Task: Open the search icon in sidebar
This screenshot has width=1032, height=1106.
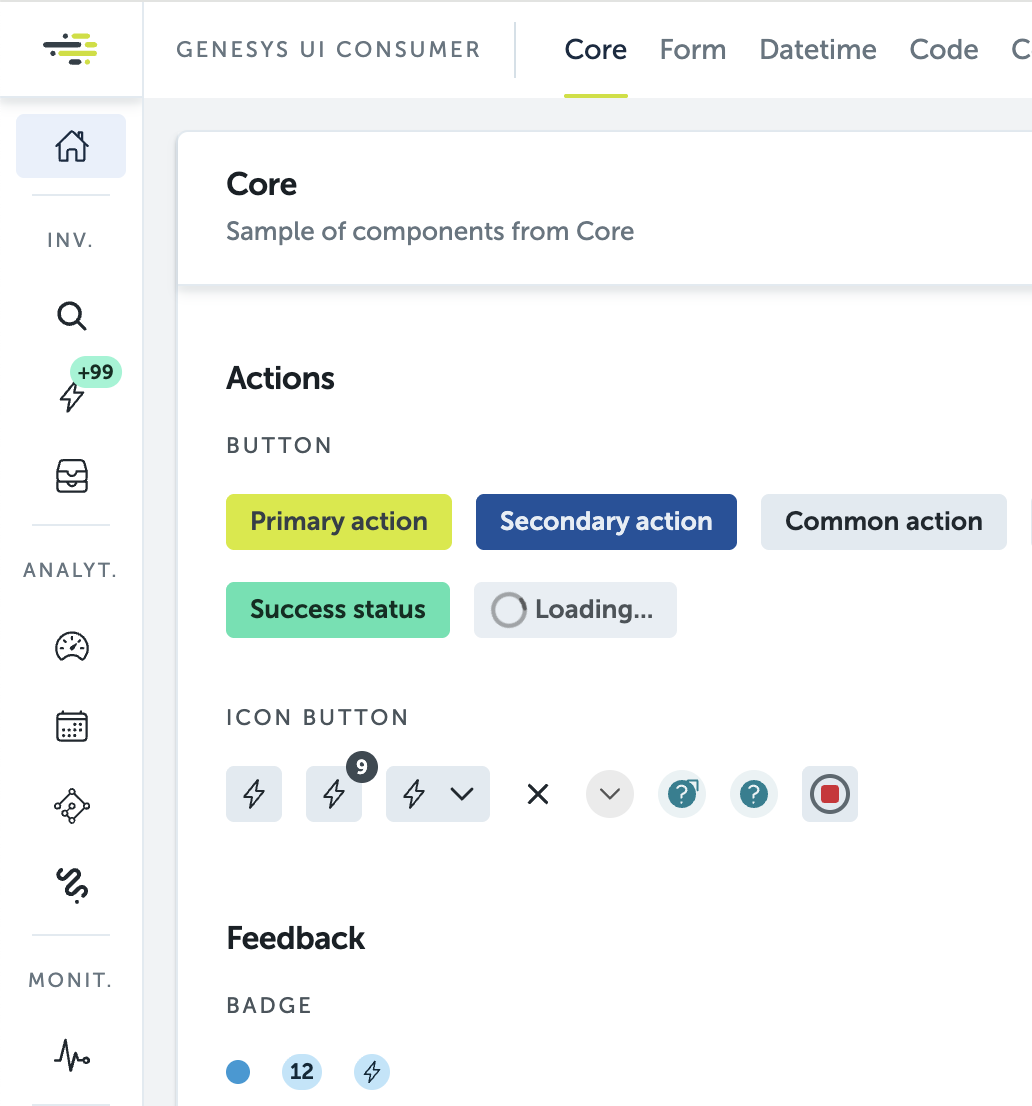Action: click(71, 317)
